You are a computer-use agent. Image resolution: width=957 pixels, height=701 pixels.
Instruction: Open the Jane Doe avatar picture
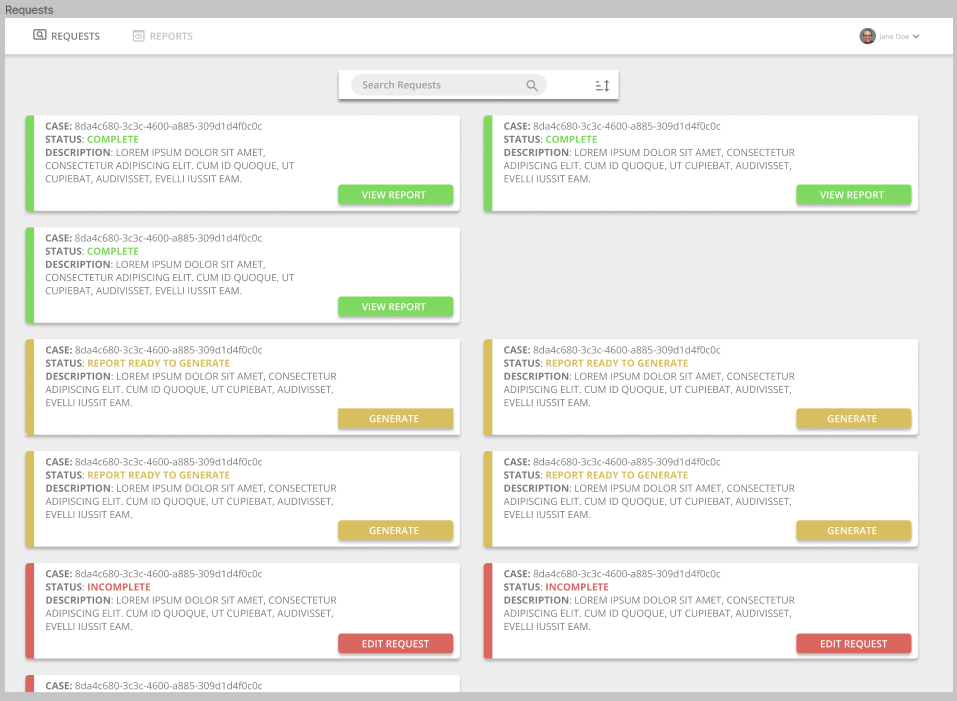coord(867,36)
